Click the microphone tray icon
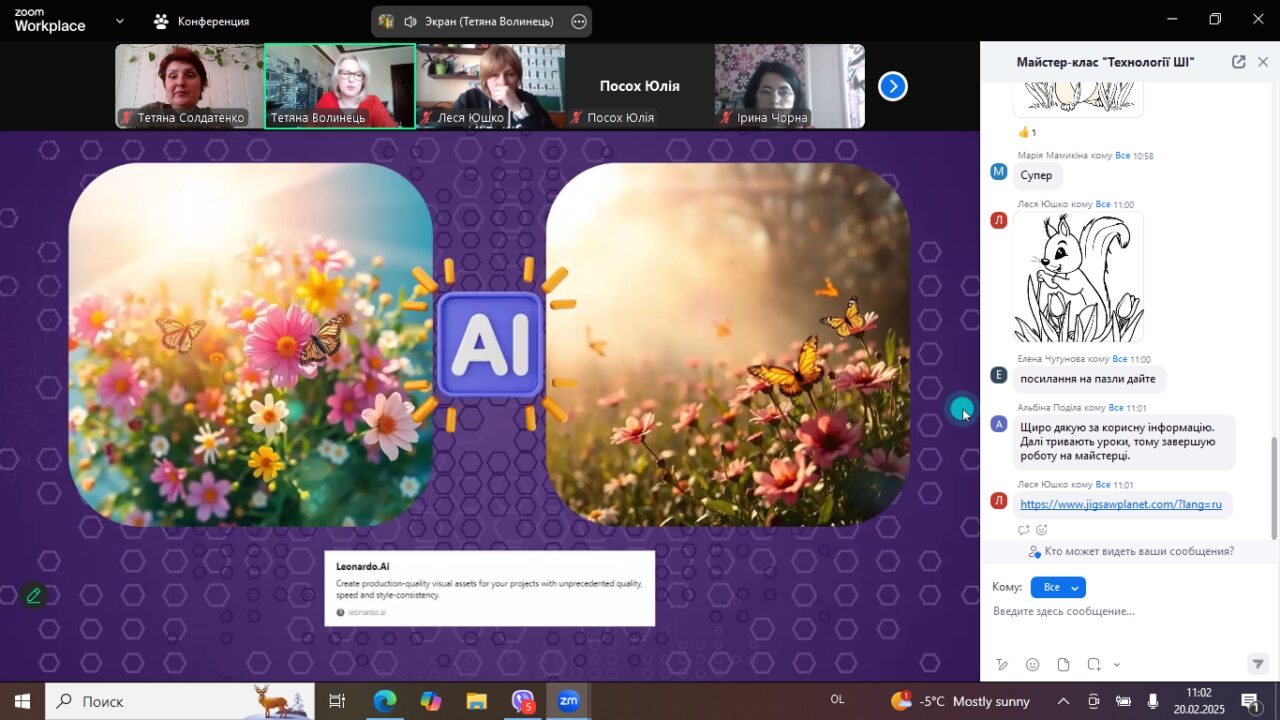The image size is (1280, 720). pos(1153,701)
